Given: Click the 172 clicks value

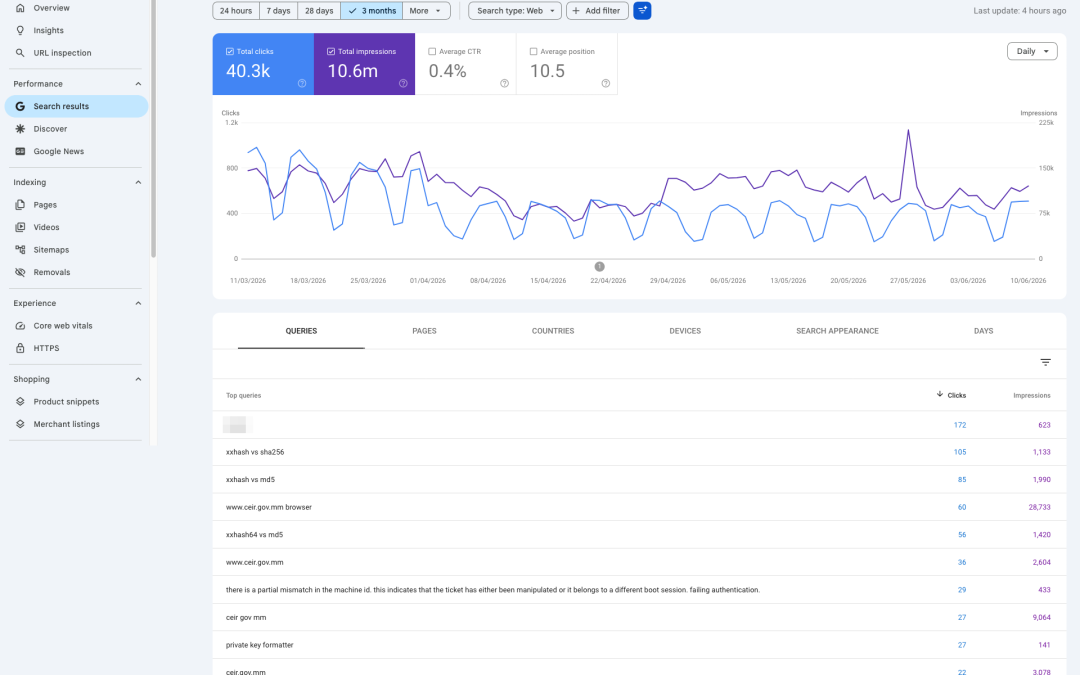Looking at the screenshot, I should click(959, 425).
